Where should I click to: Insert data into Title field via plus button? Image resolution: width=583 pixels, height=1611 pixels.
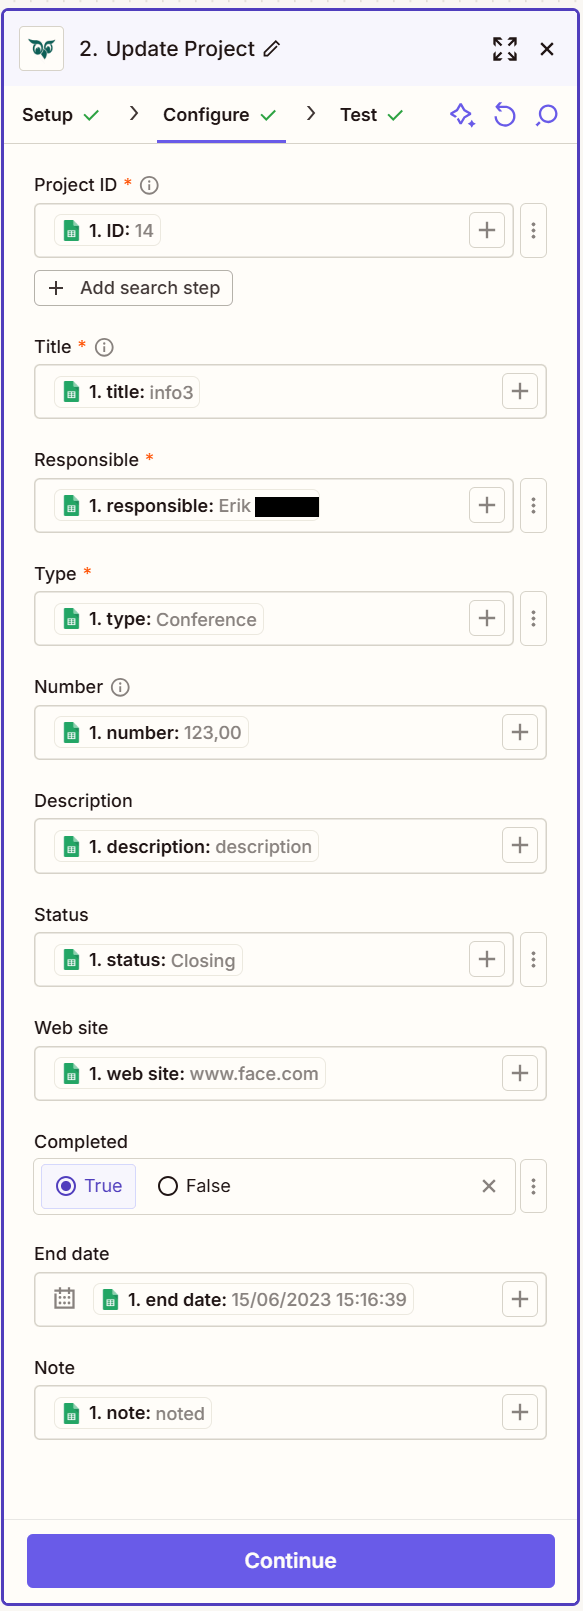[519, 391]
